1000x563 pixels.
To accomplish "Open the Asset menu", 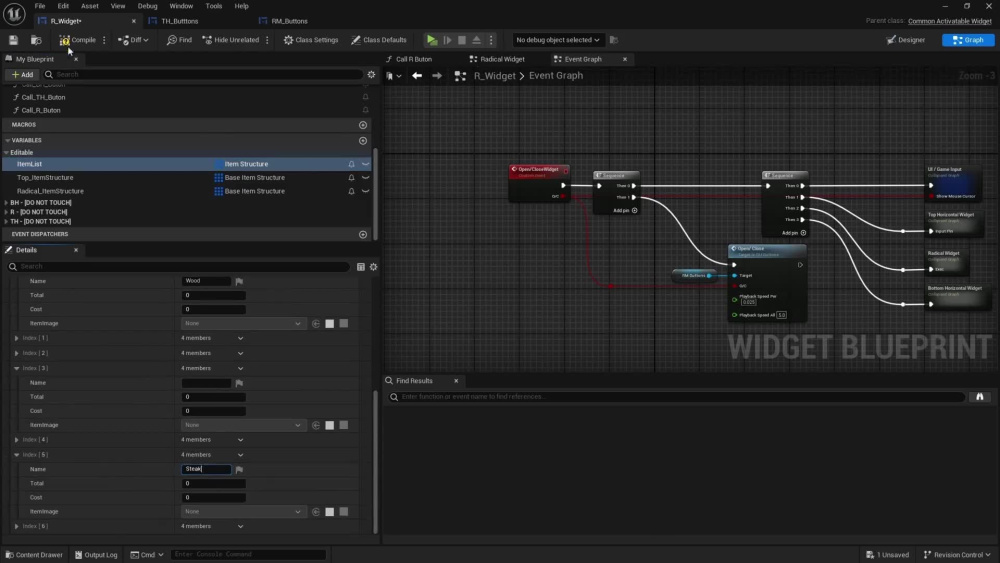I will click(90, 6).
